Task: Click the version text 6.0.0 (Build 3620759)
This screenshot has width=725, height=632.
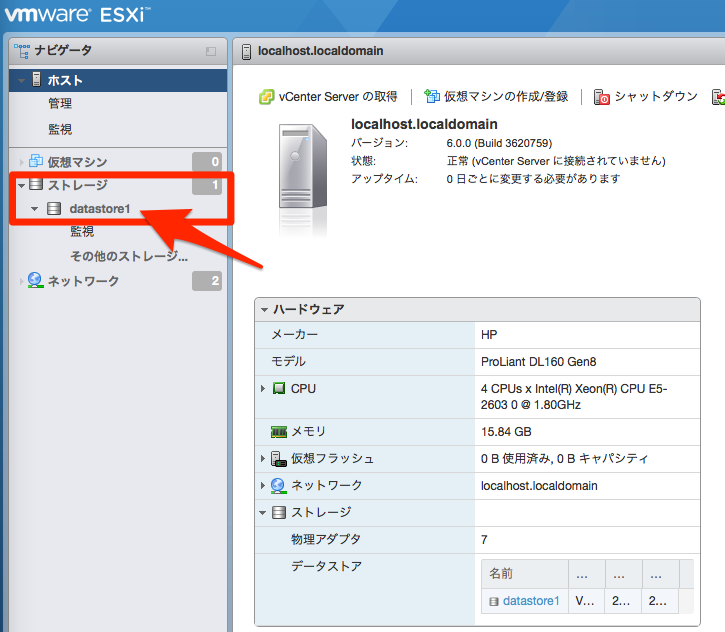Action: click(x=499, y=143)
